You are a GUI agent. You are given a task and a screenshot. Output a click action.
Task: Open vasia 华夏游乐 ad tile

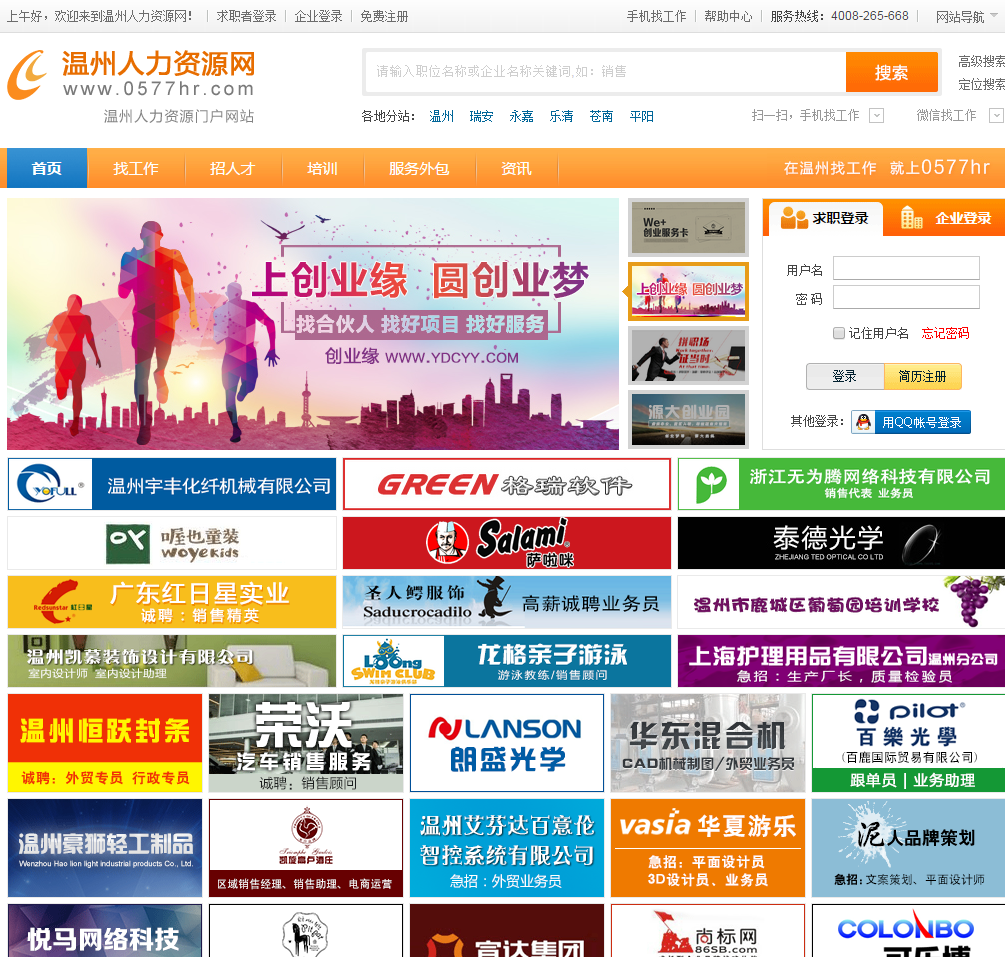pyautogui.click(x=708, y=848)
